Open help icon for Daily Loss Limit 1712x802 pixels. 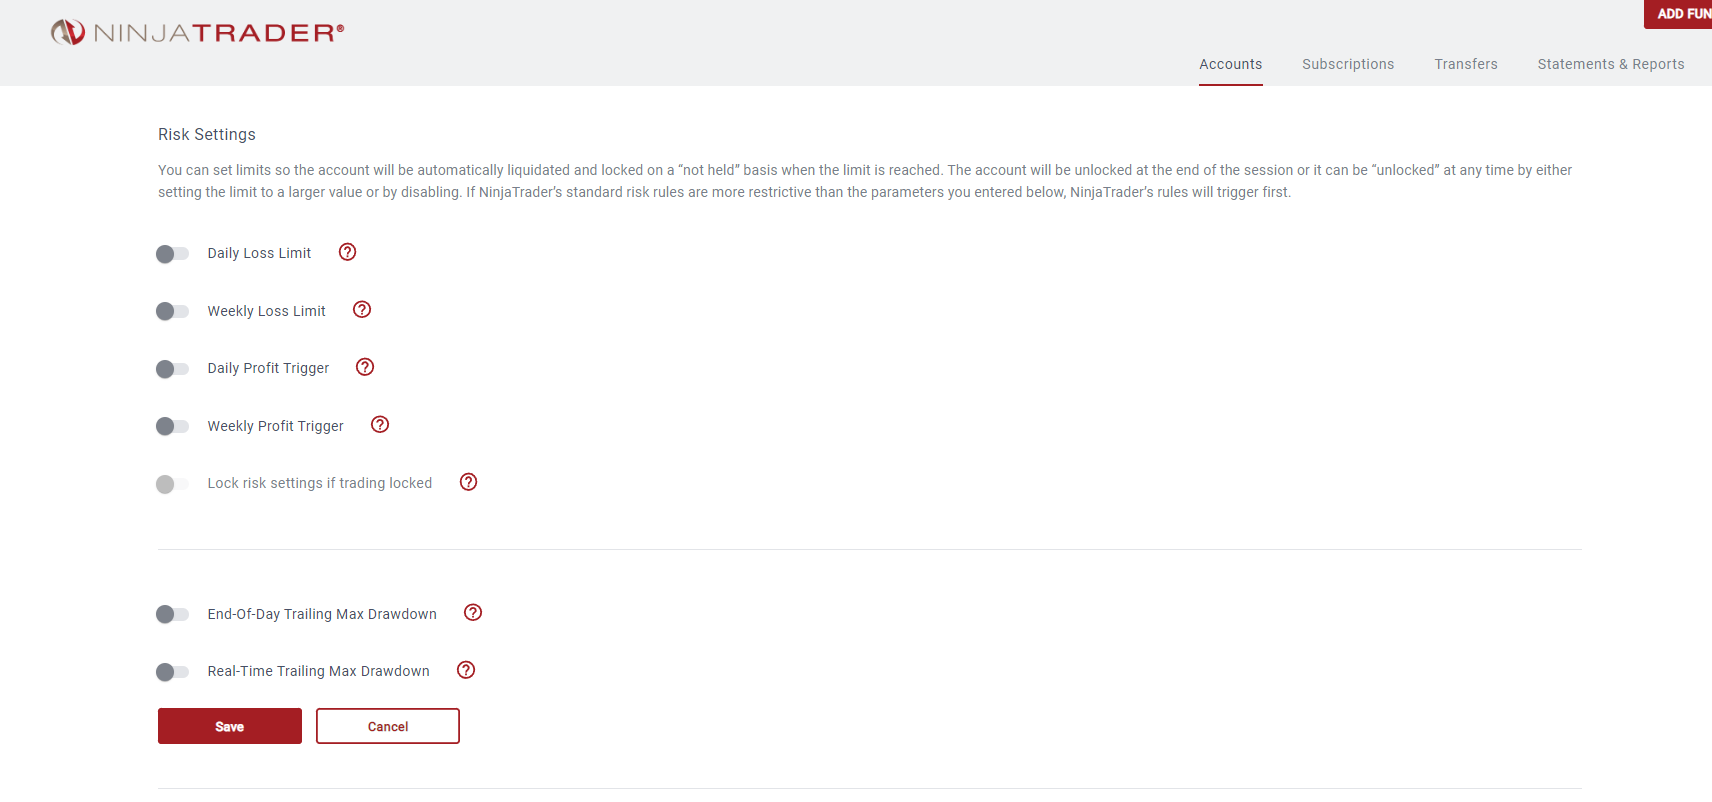[347, 252]
